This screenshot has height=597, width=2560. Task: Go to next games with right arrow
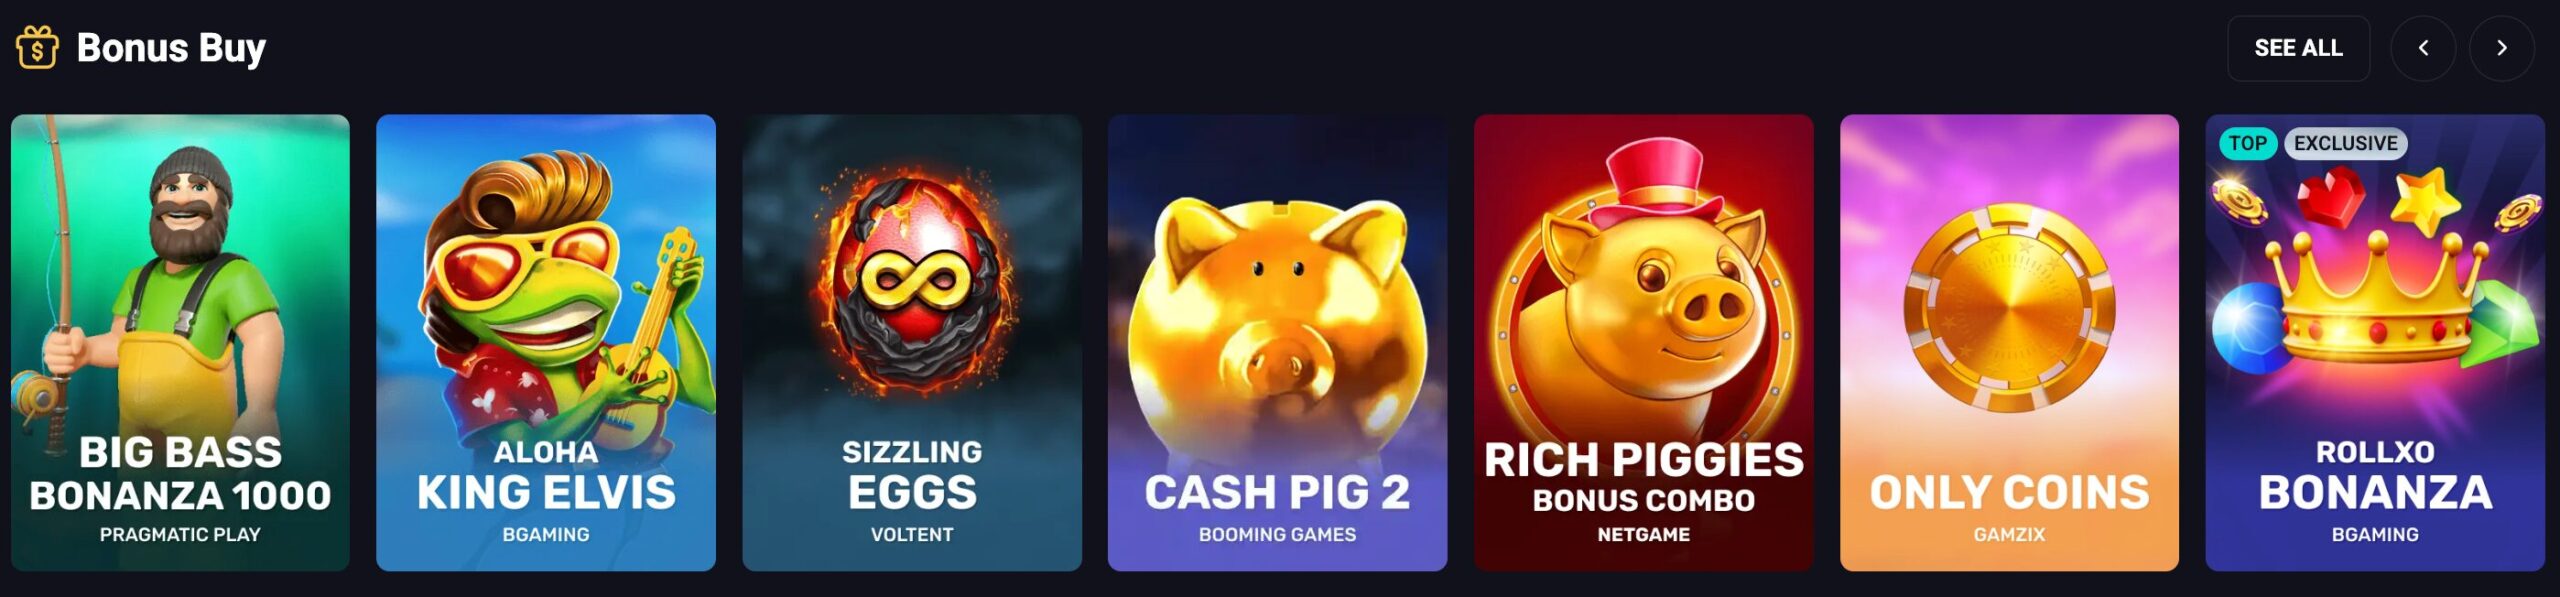point(2501,48)
